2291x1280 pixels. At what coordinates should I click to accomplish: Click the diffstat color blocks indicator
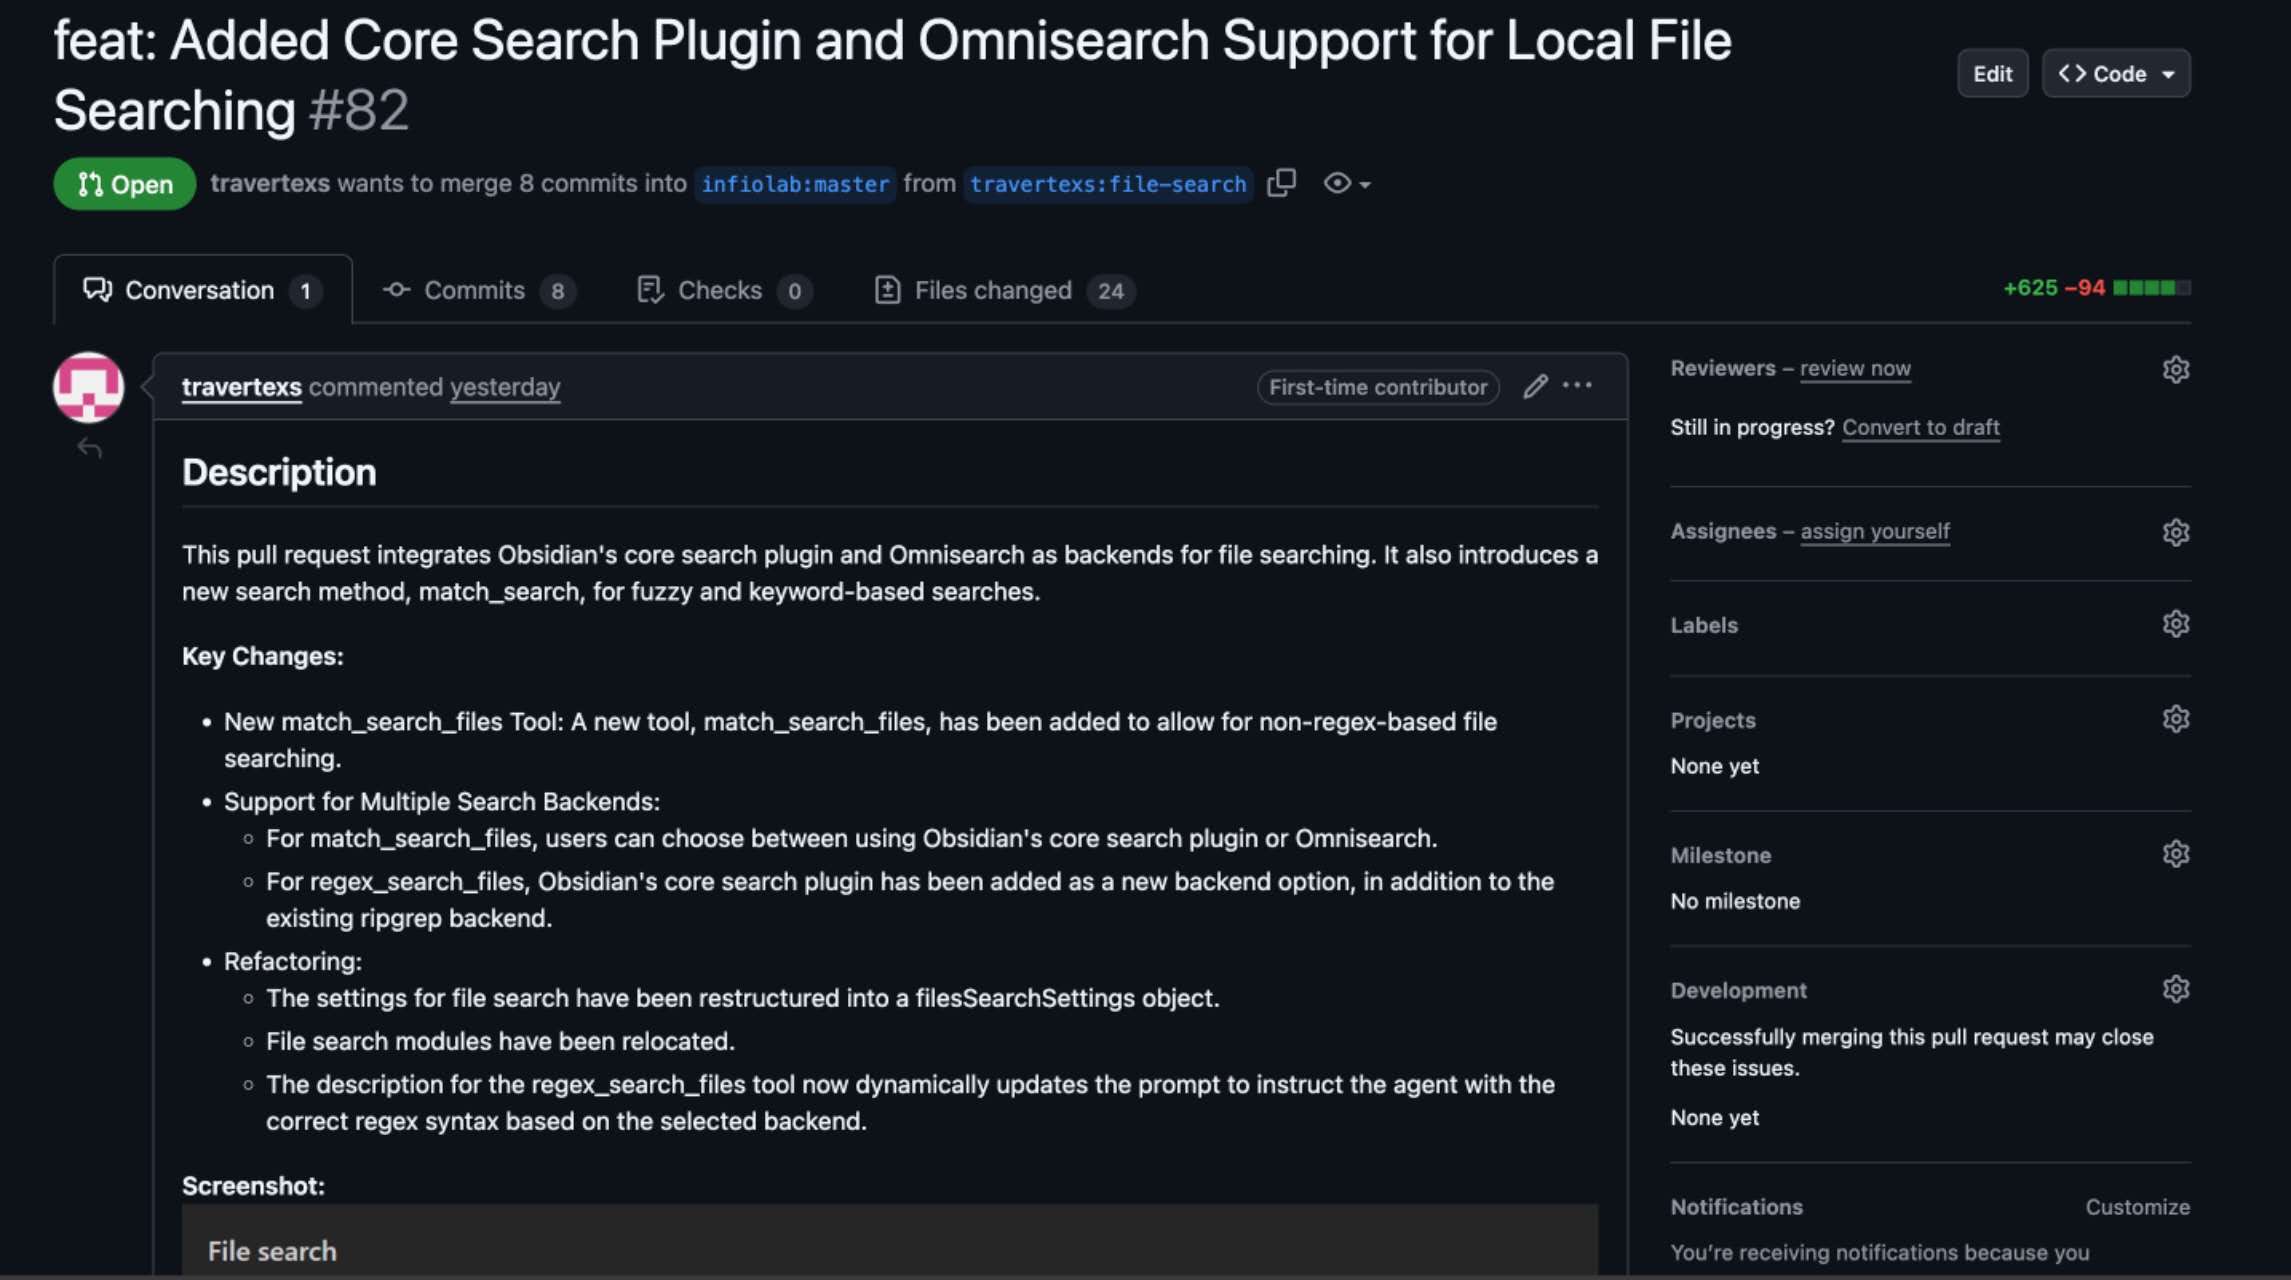2151,288
